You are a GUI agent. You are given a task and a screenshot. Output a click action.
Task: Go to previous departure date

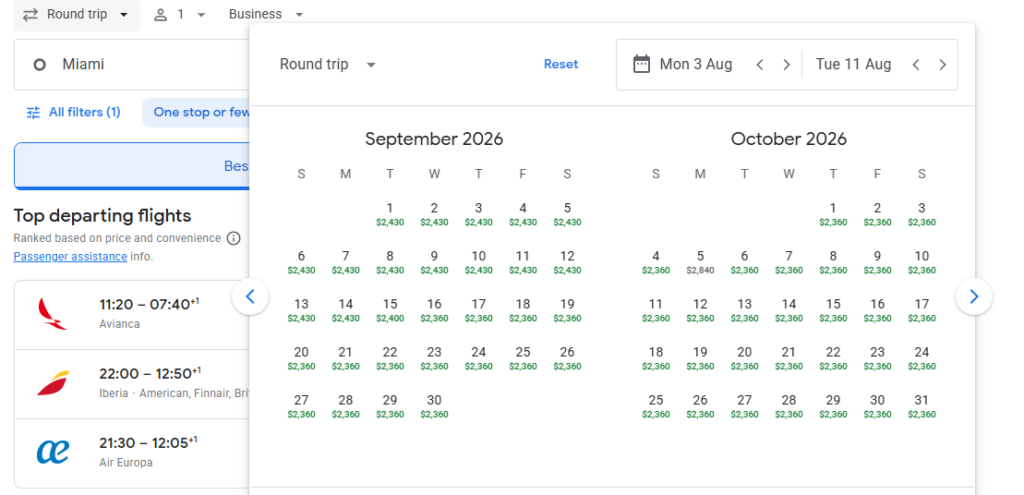(760, 65)
